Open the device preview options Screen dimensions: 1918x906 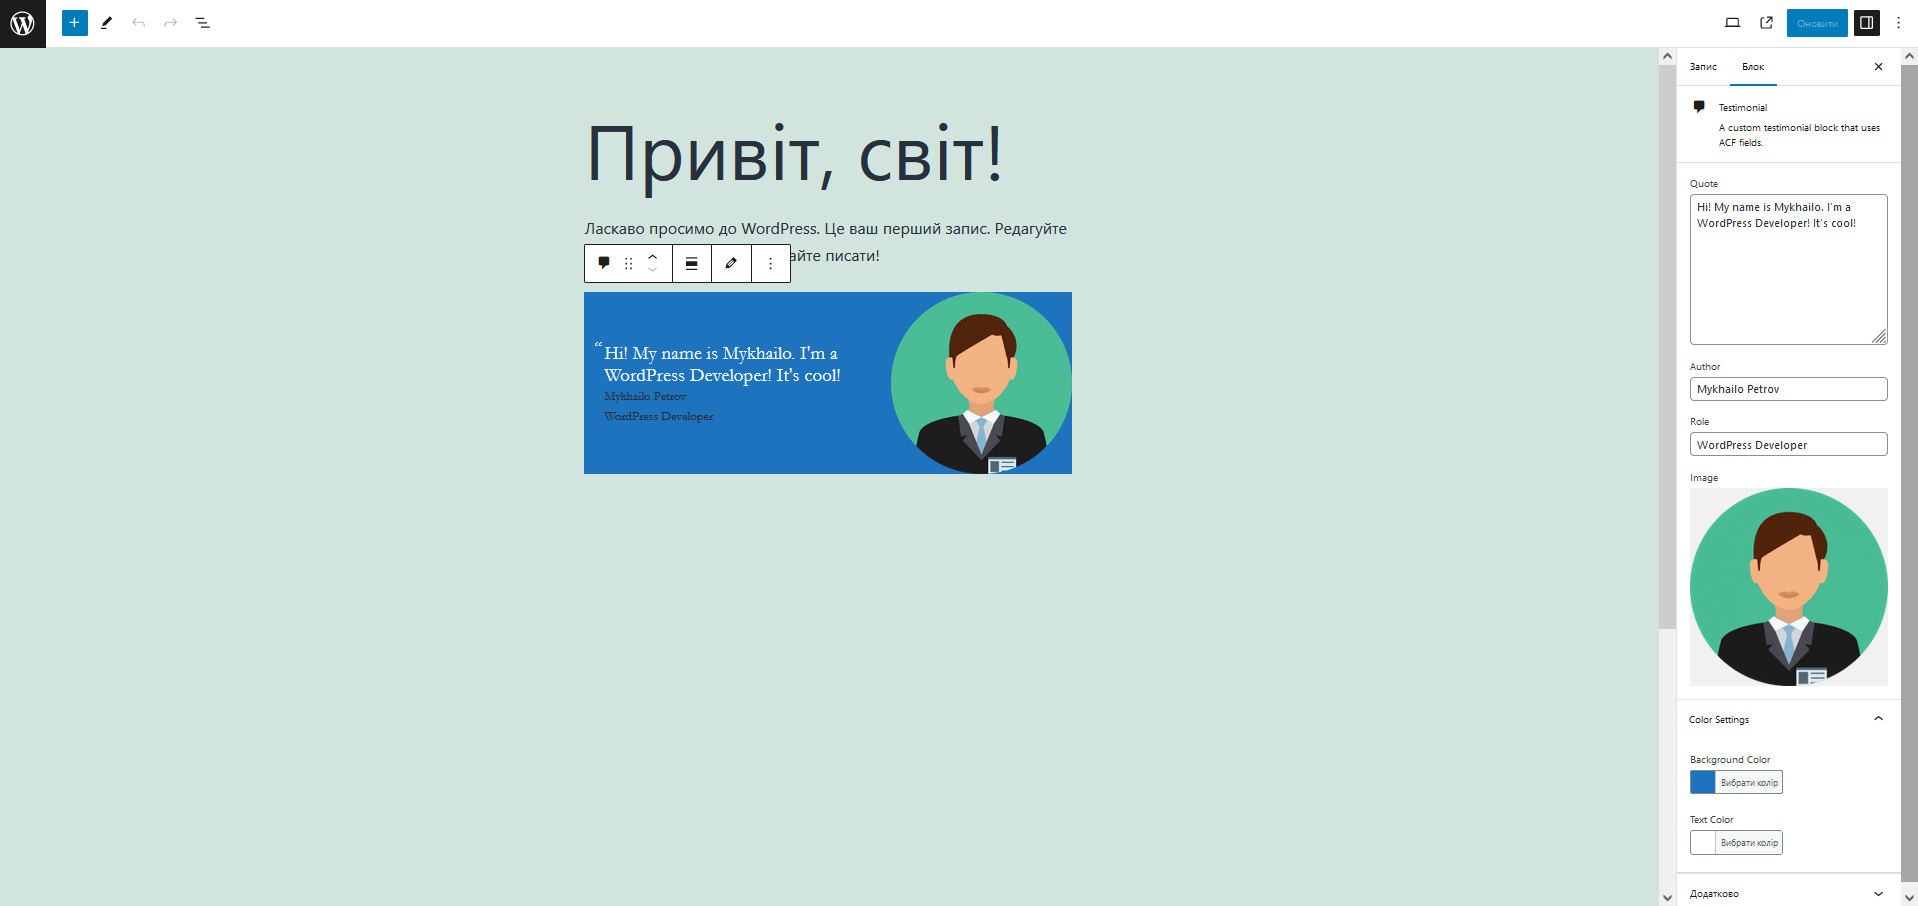click(1733, 23)
